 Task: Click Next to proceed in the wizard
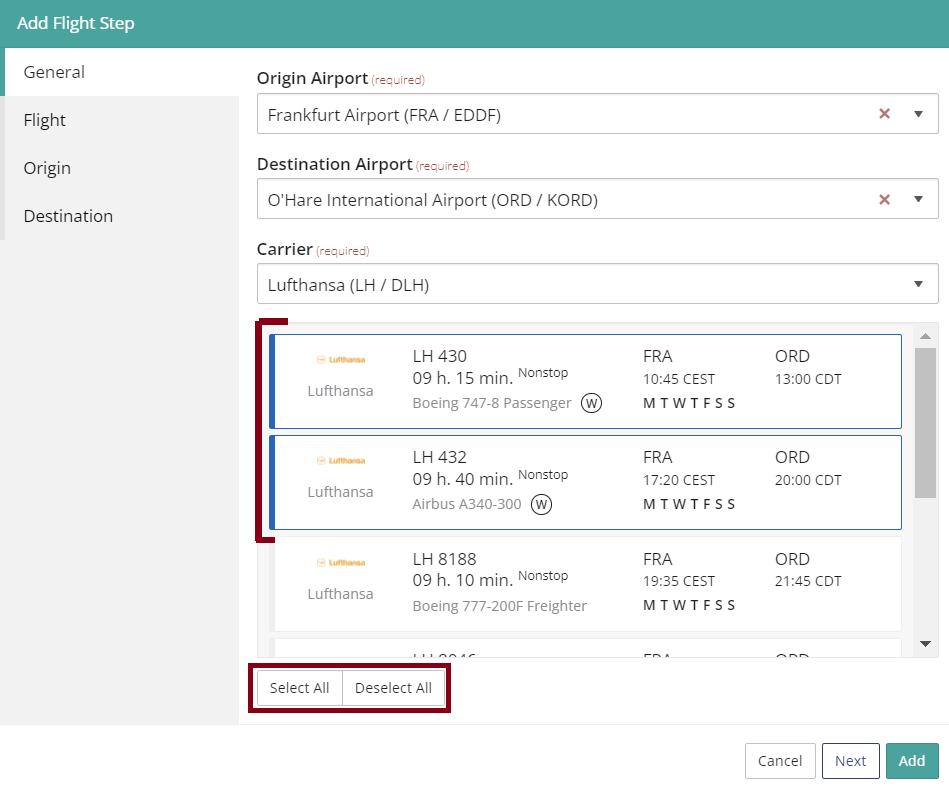pyautogui.click(x=850, y=761)
